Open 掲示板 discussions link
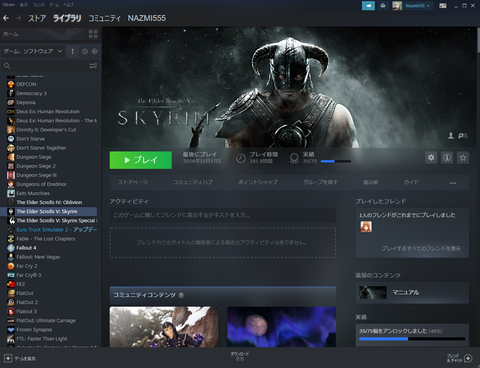Image resolution: width=480 pixels, height=368 pixels. click(x=371, y=182)
